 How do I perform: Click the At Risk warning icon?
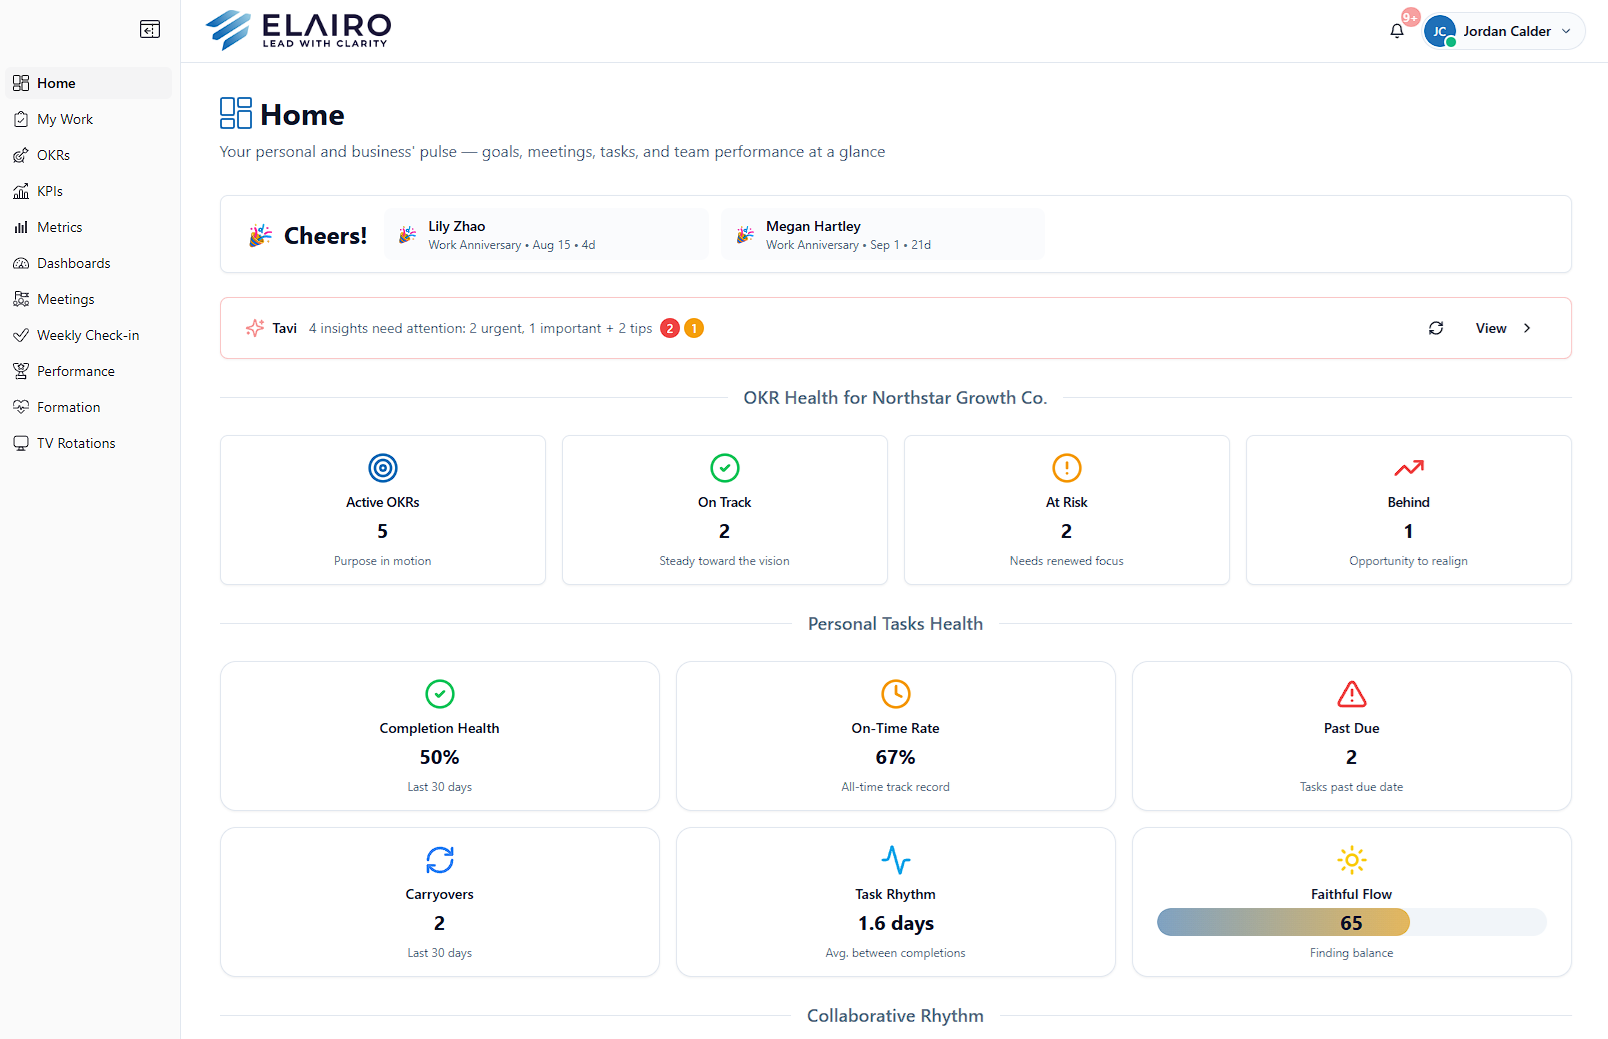tap(1067, 468)
